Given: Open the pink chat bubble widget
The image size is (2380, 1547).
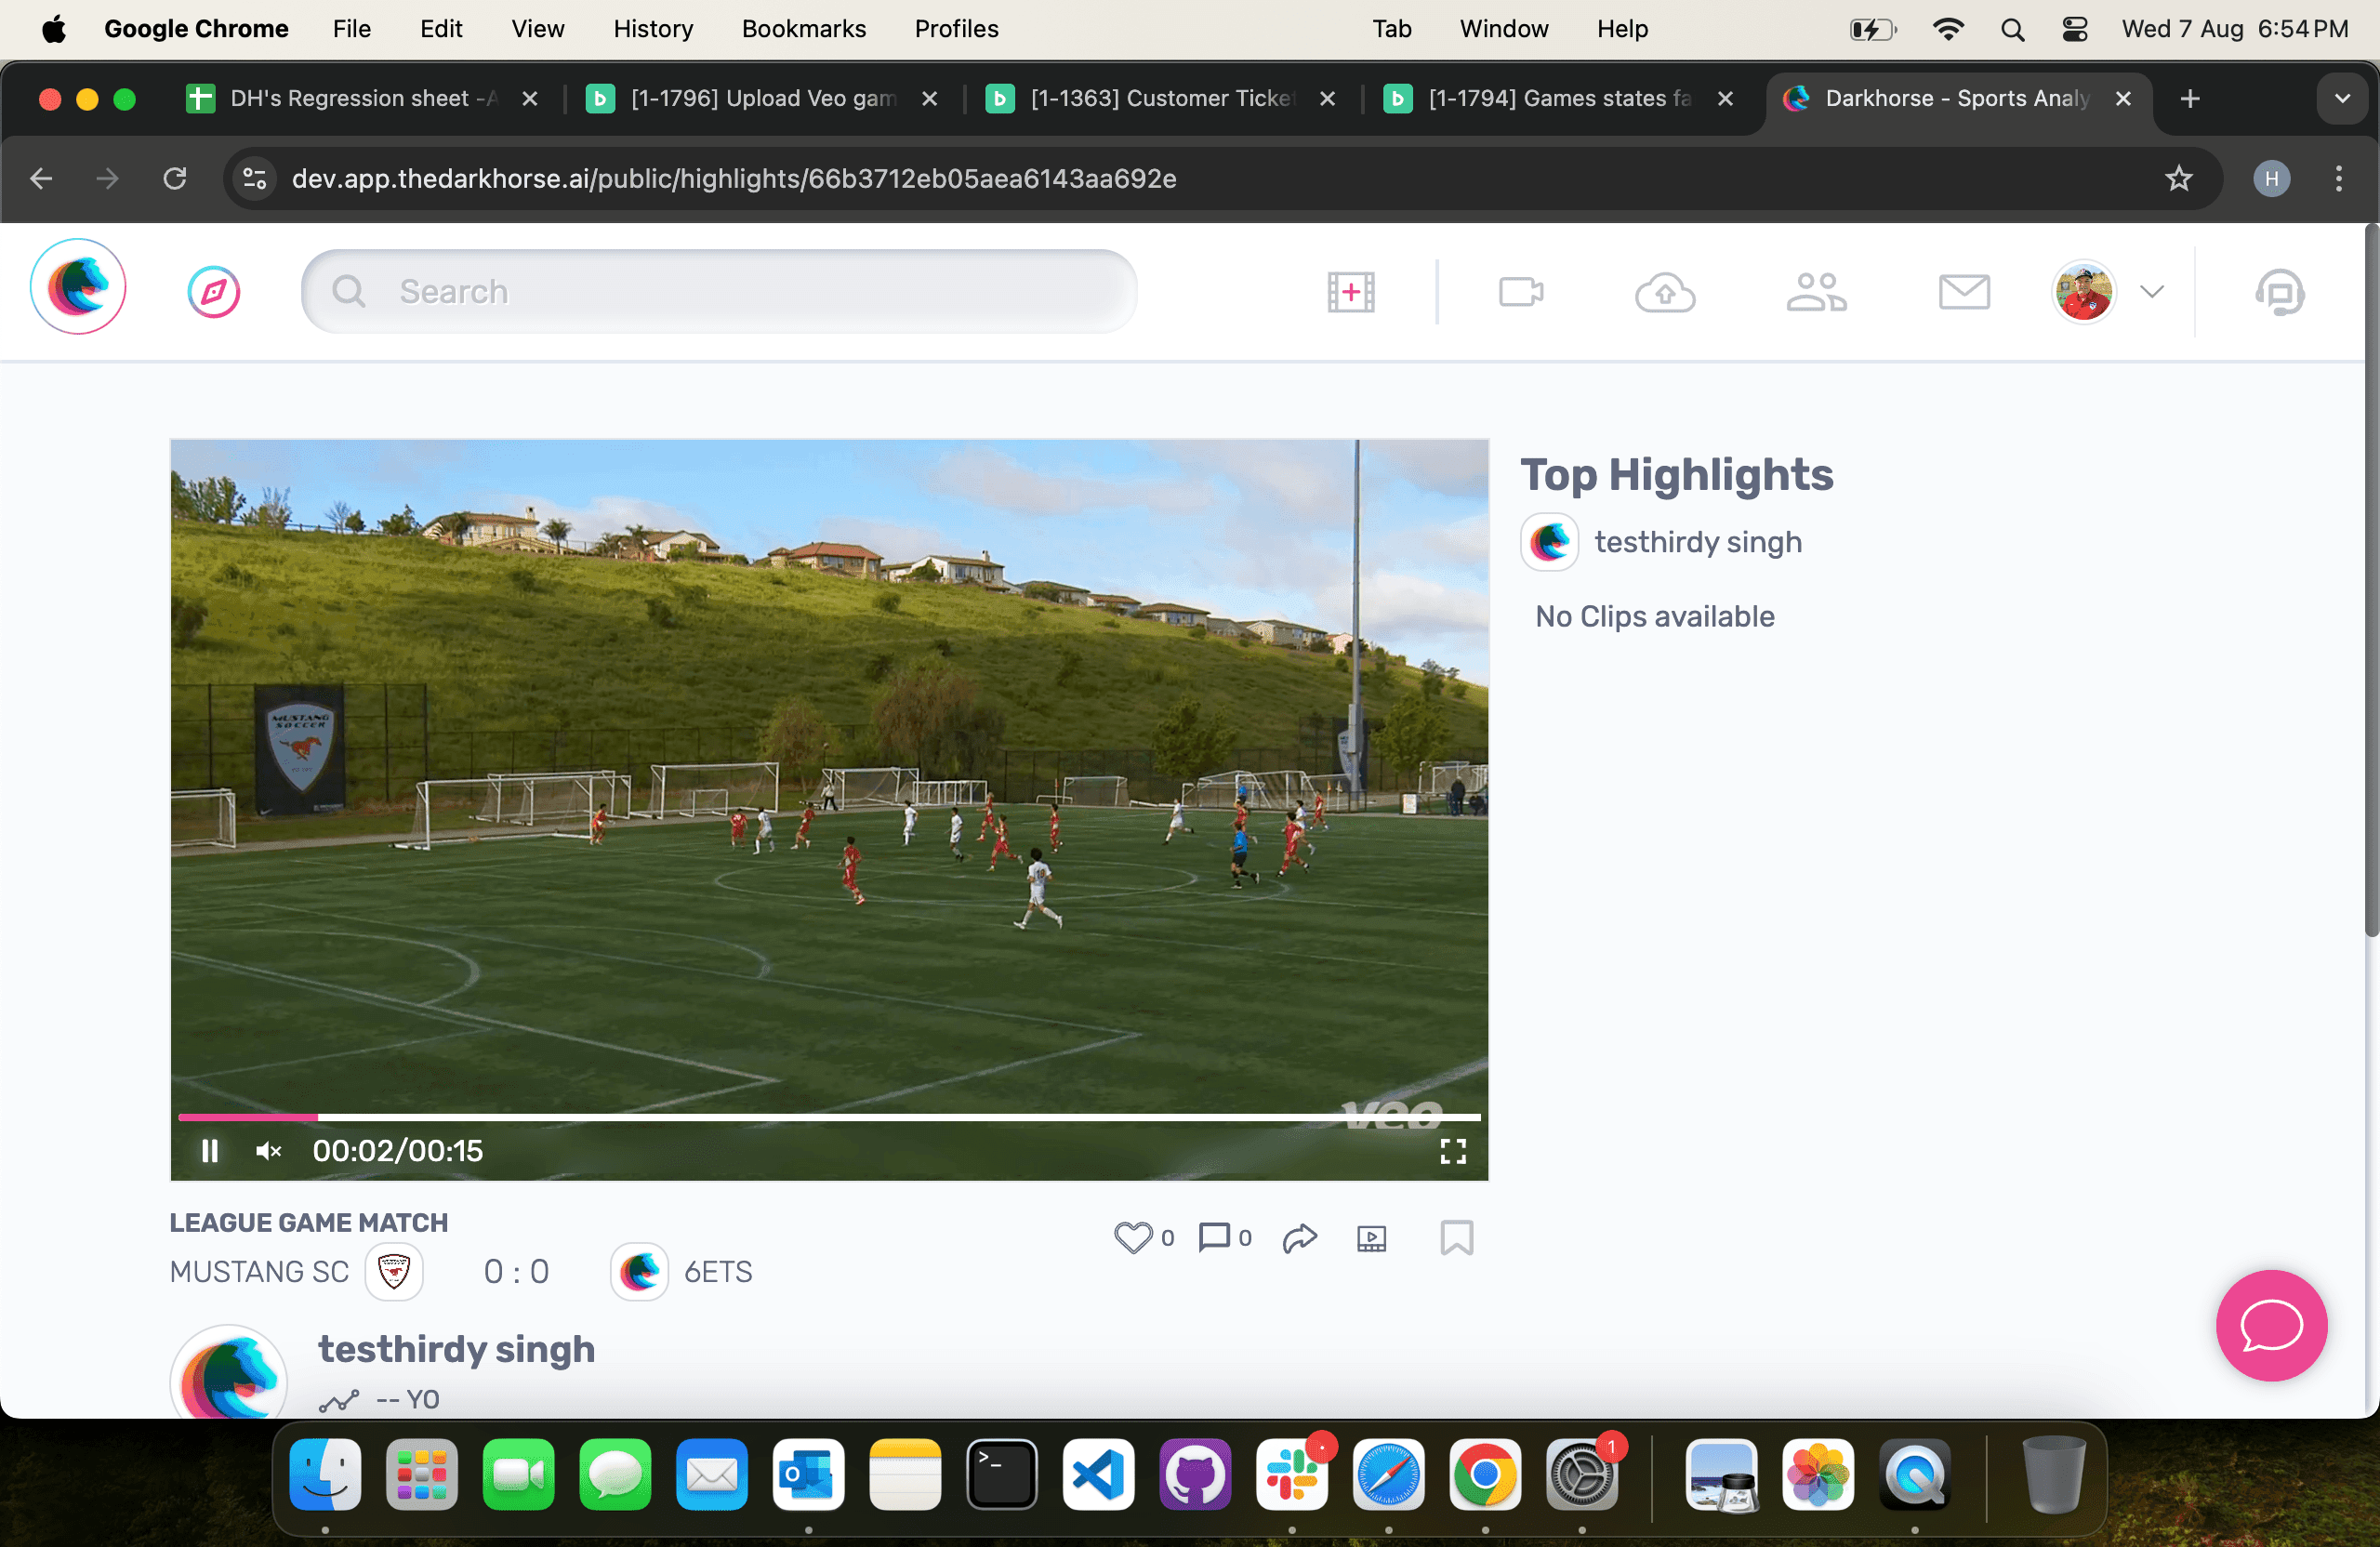Looking at the screenshot, I should click(2271, 1326).
